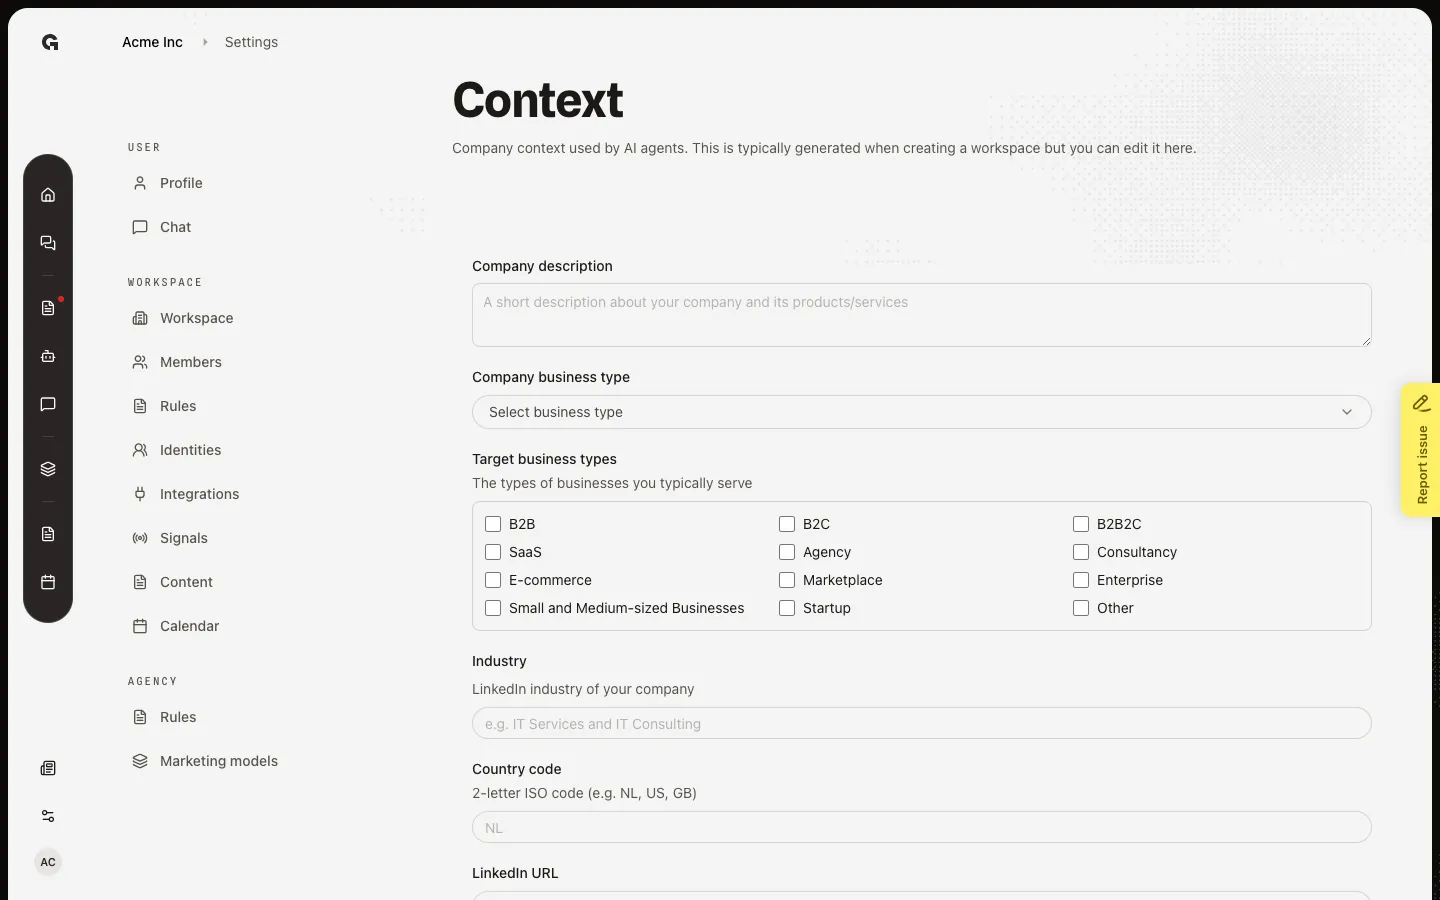Click the Company description text area
Screen dimensions: 1440x900
pyautogui.click(x=921, y=315)
